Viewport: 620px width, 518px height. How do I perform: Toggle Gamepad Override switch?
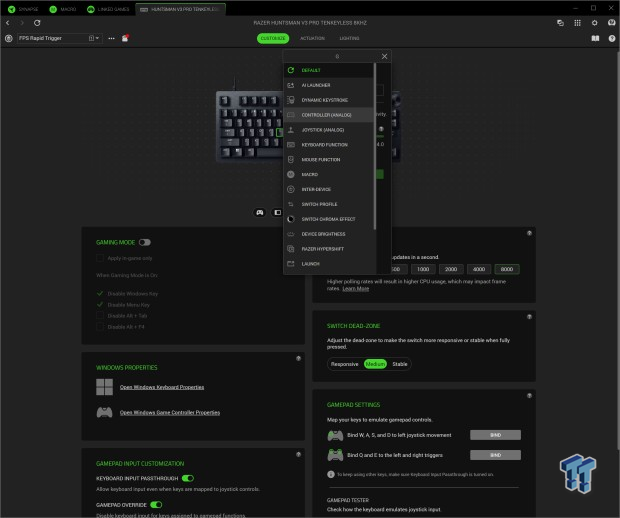(x=156, y=505)
